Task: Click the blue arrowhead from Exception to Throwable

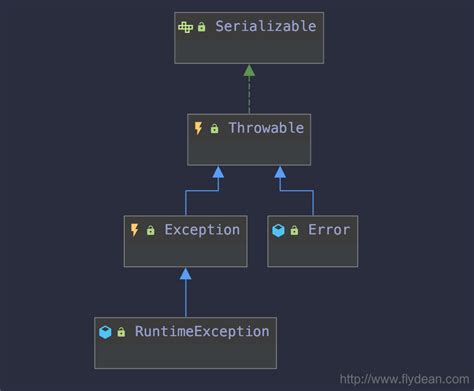Action: coord(218,172)
